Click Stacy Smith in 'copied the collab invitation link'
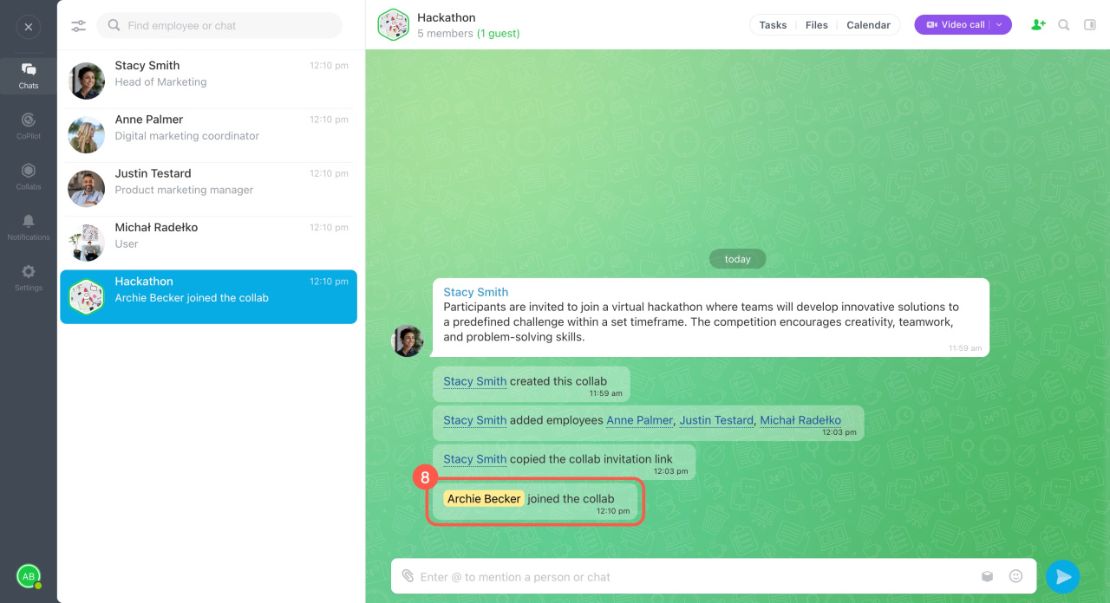This screenshot has height=603, width=1110. click(474, 459)
